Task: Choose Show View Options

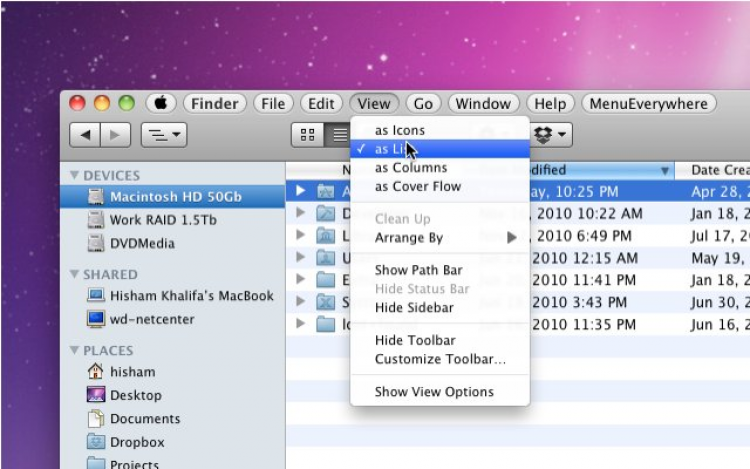Action: click(440, 392)
